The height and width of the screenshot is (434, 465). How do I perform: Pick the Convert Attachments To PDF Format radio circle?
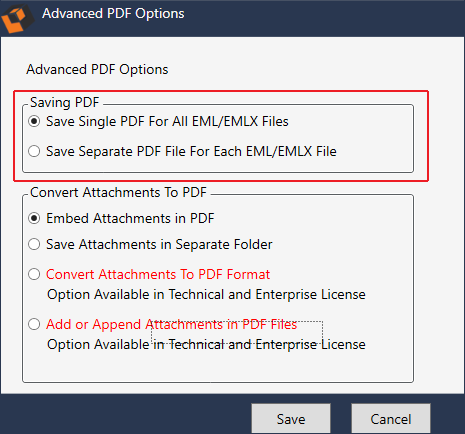pos(34,274)
